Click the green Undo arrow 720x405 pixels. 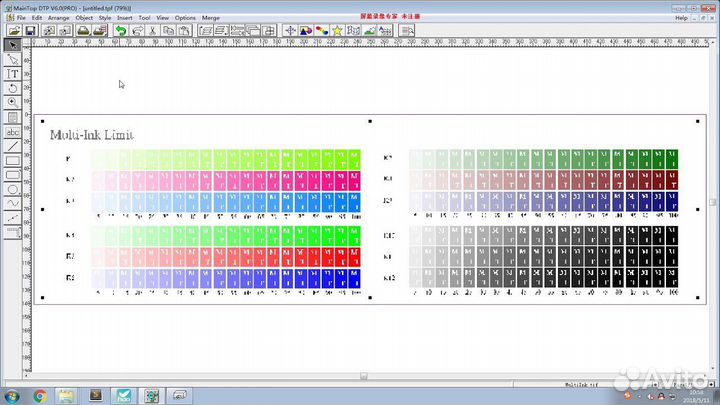coord(120,31)
